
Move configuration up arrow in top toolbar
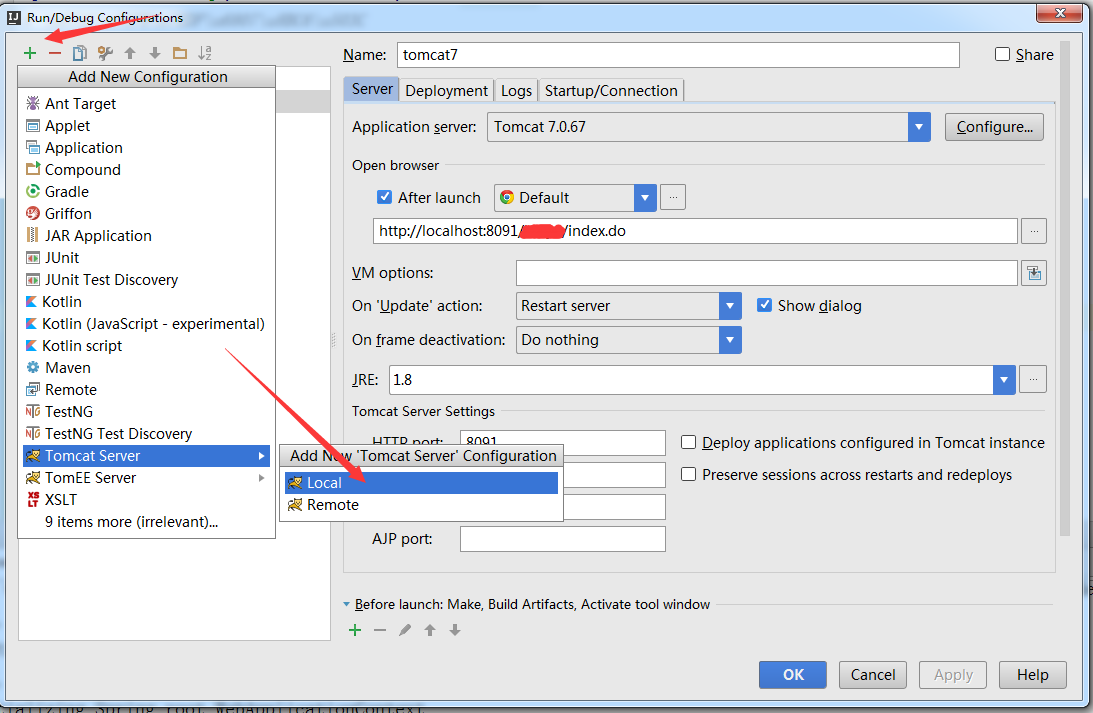coord(130,53)
